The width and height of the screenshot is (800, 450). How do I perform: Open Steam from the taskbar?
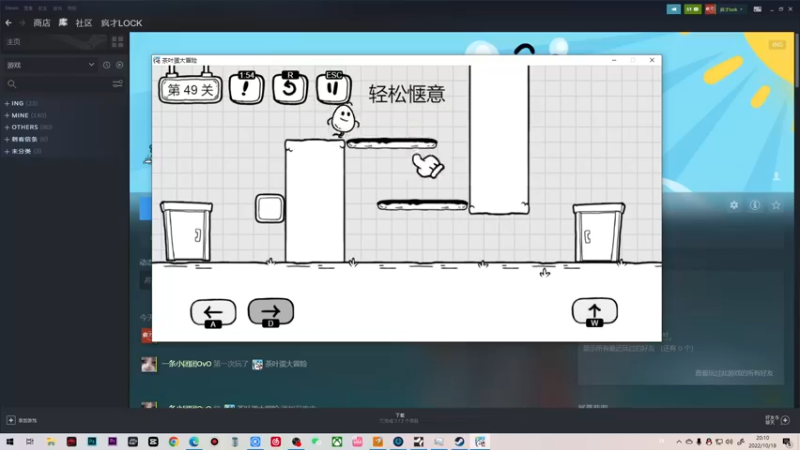click(x=459, y=442)
